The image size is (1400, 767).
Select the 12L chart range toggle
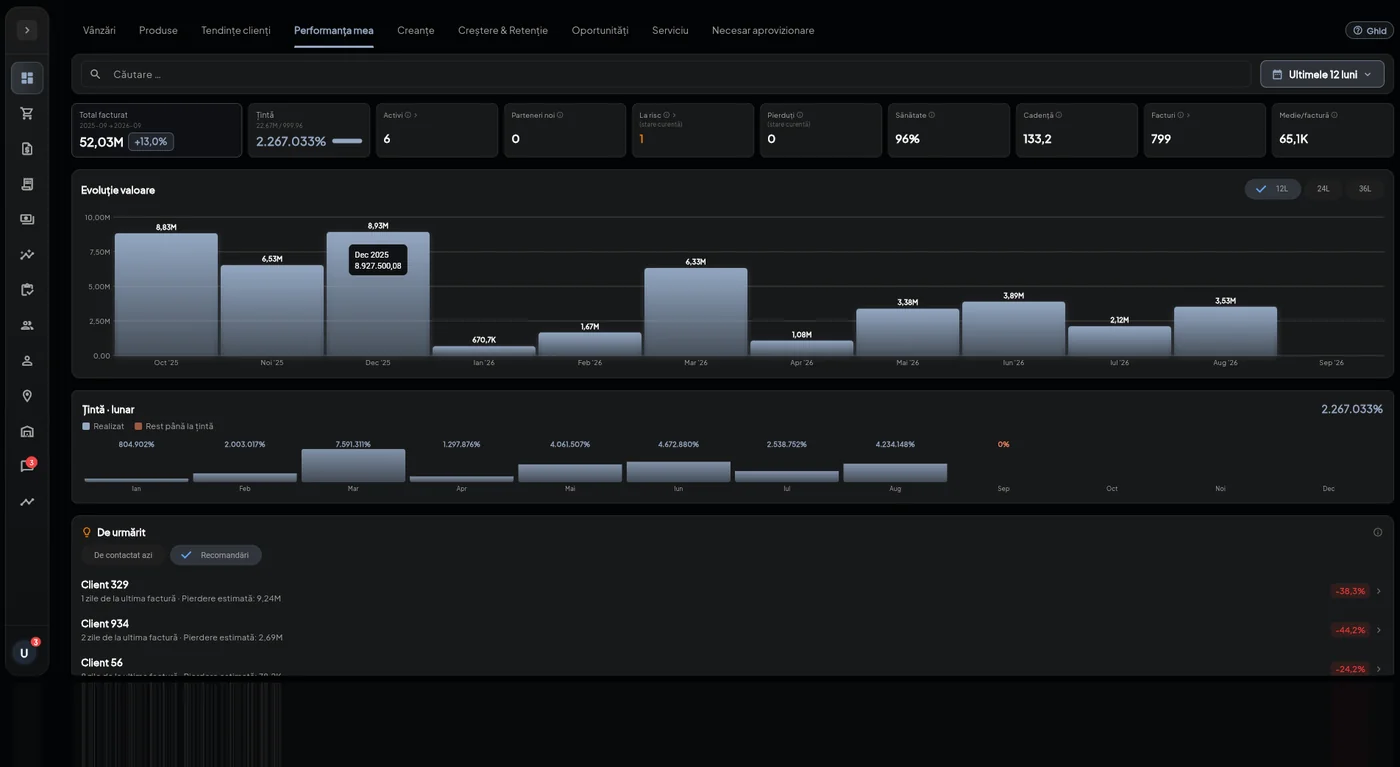(x=1273, y=189)
